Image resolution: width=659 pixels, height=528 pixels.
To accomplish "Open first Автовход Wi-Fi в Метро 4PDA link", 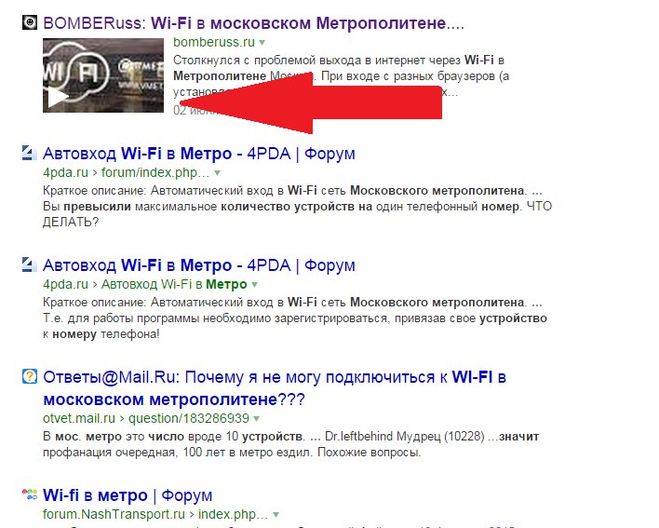I will [x=199, y=153].
